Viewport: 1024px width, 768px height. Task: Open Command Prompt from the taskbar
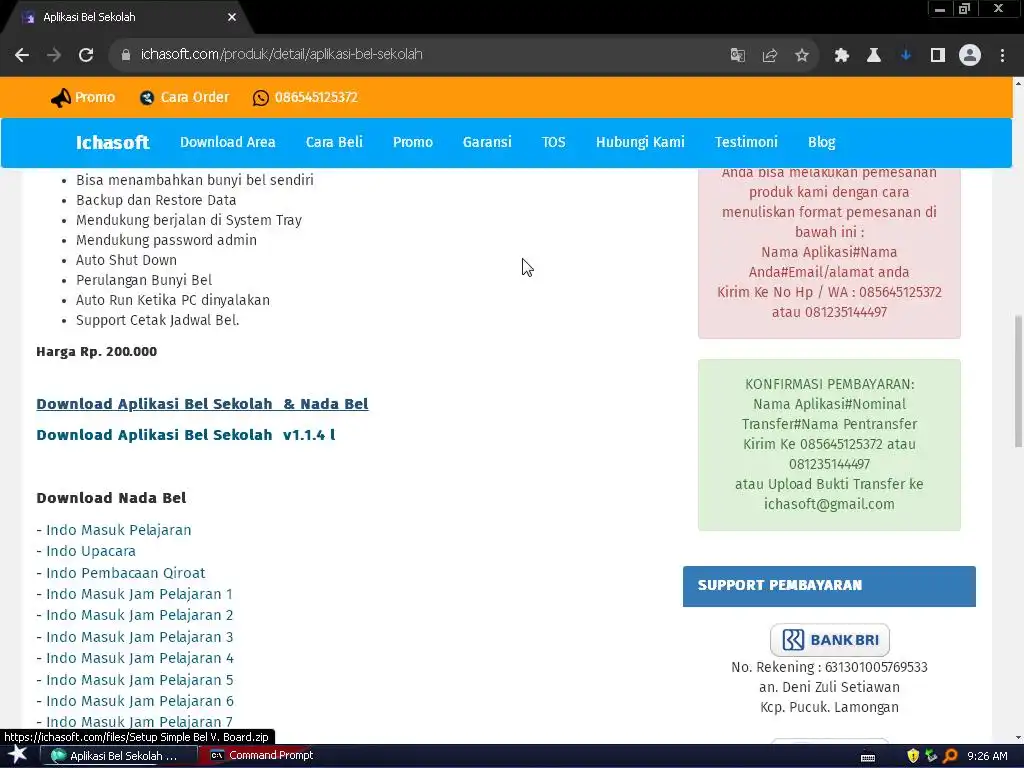(262, 755)
